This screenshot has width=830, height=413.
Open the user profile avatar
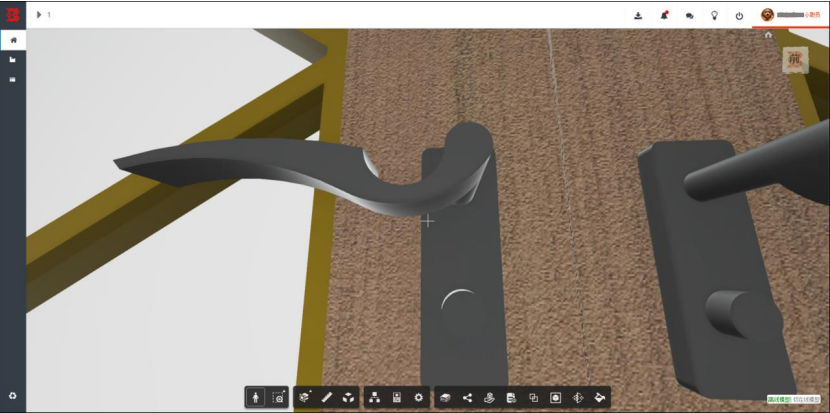pos(767,15)
